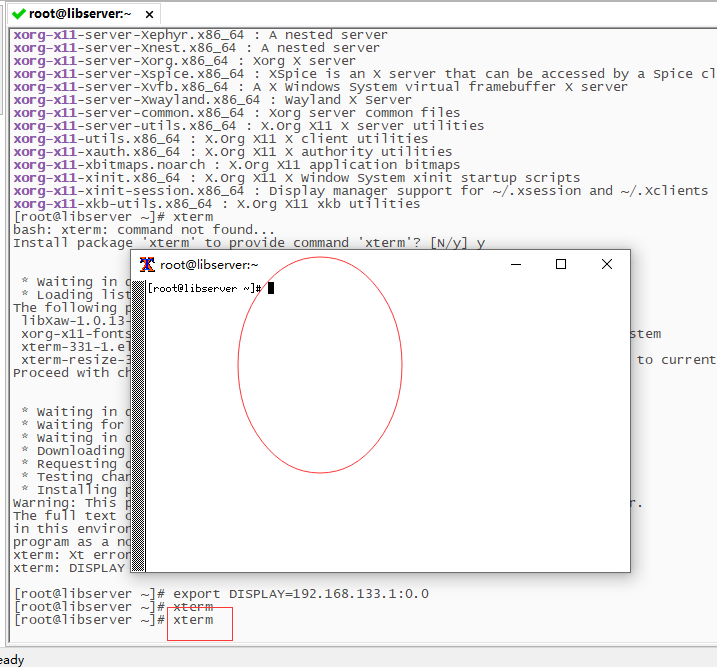Screen dimensions: 717x667
Task: Close the xterm window
Action: point(607,264)
